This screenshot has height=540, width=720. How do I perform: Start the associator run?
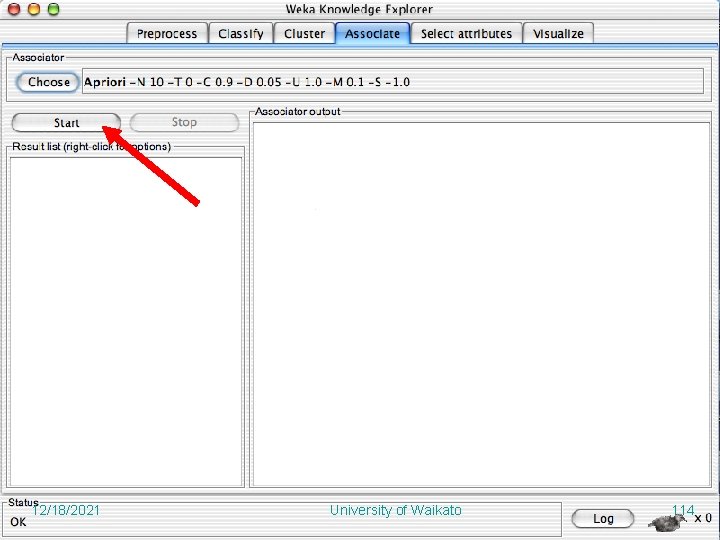66,123
